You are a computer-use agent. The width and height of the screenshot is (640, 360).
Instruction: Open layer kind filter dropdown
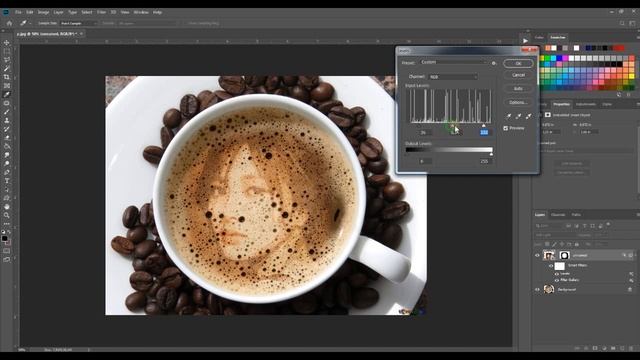click(549, 226)
